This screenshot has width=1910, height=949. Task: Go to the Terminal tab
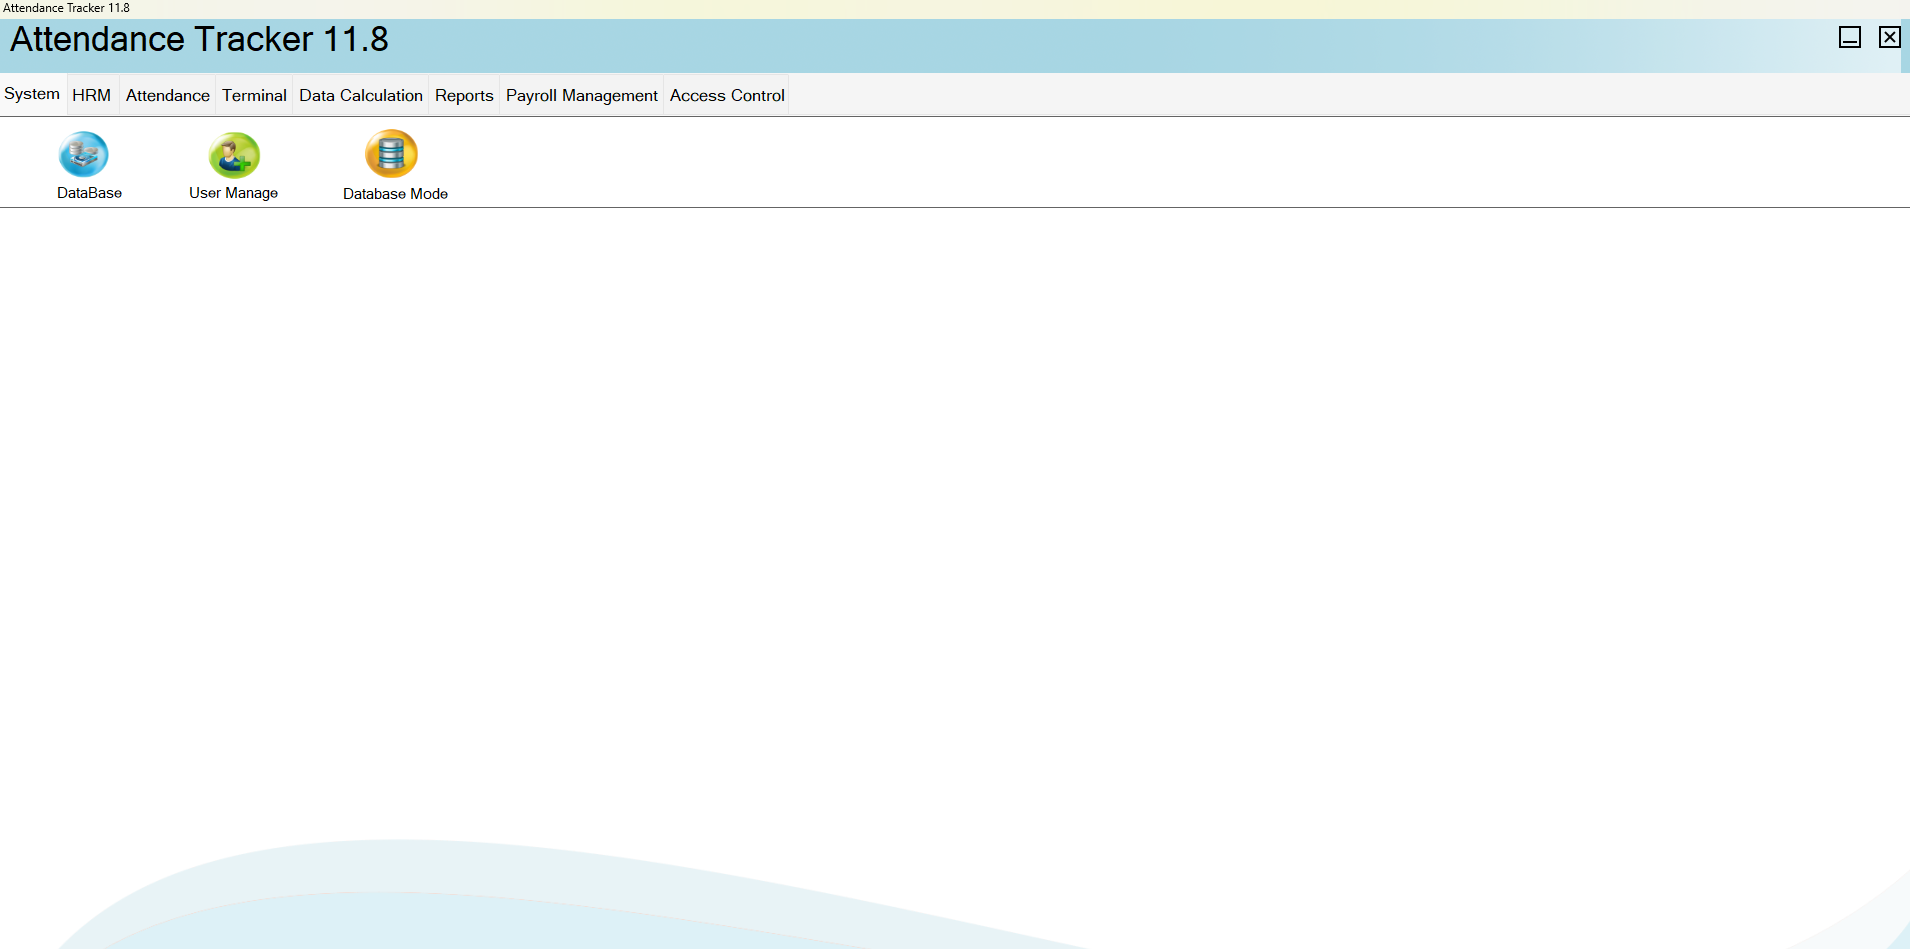point(254,95)
